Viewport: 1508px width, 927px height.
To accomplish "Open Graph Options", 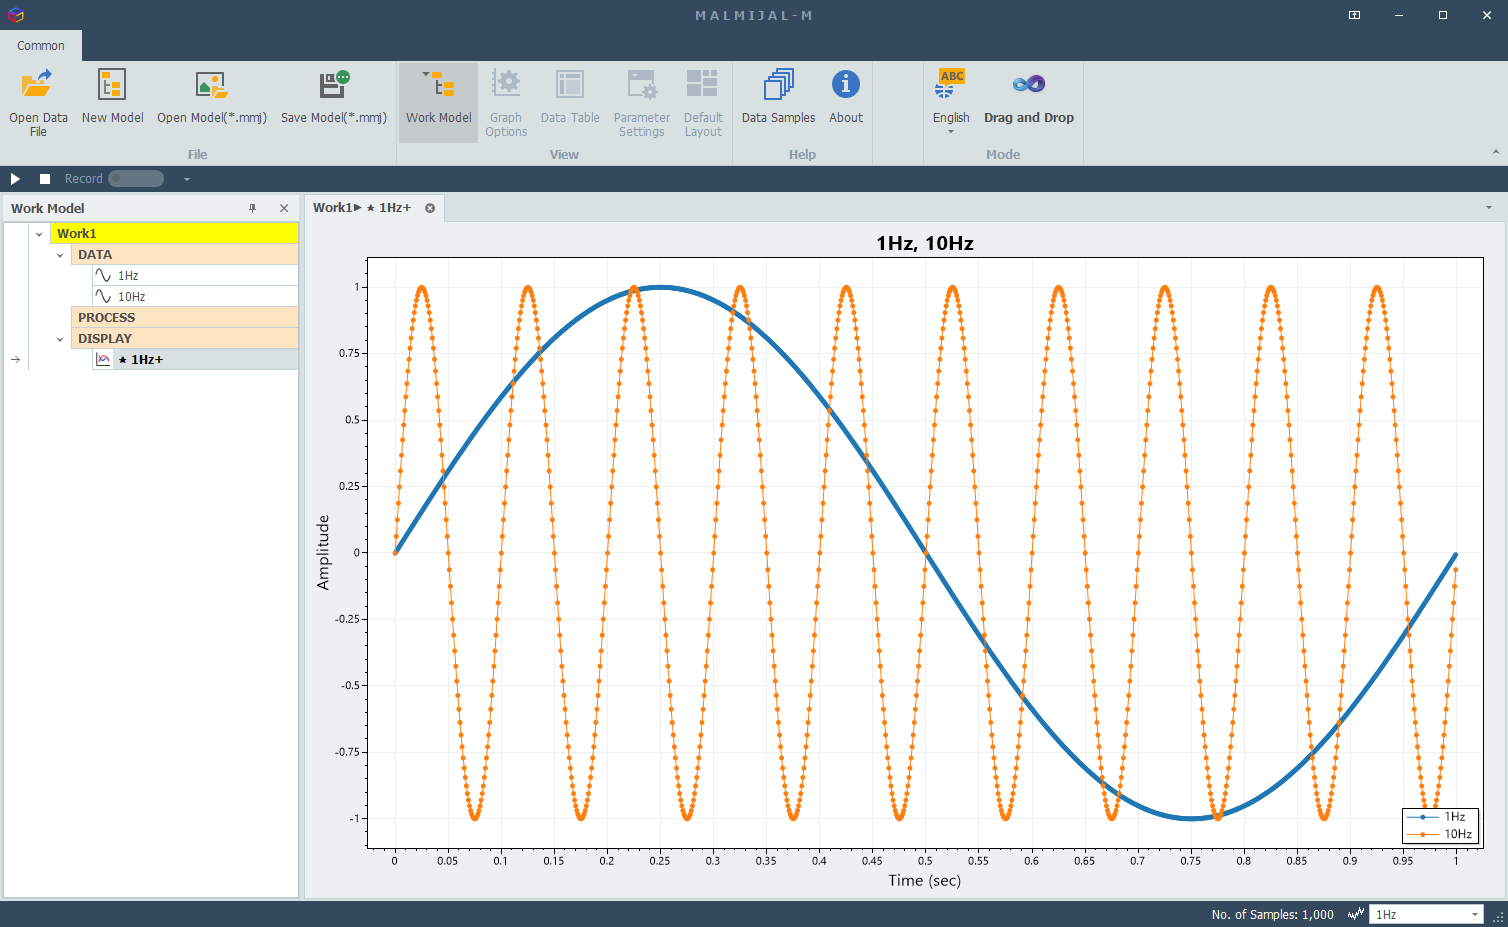I will pos(506,102).
